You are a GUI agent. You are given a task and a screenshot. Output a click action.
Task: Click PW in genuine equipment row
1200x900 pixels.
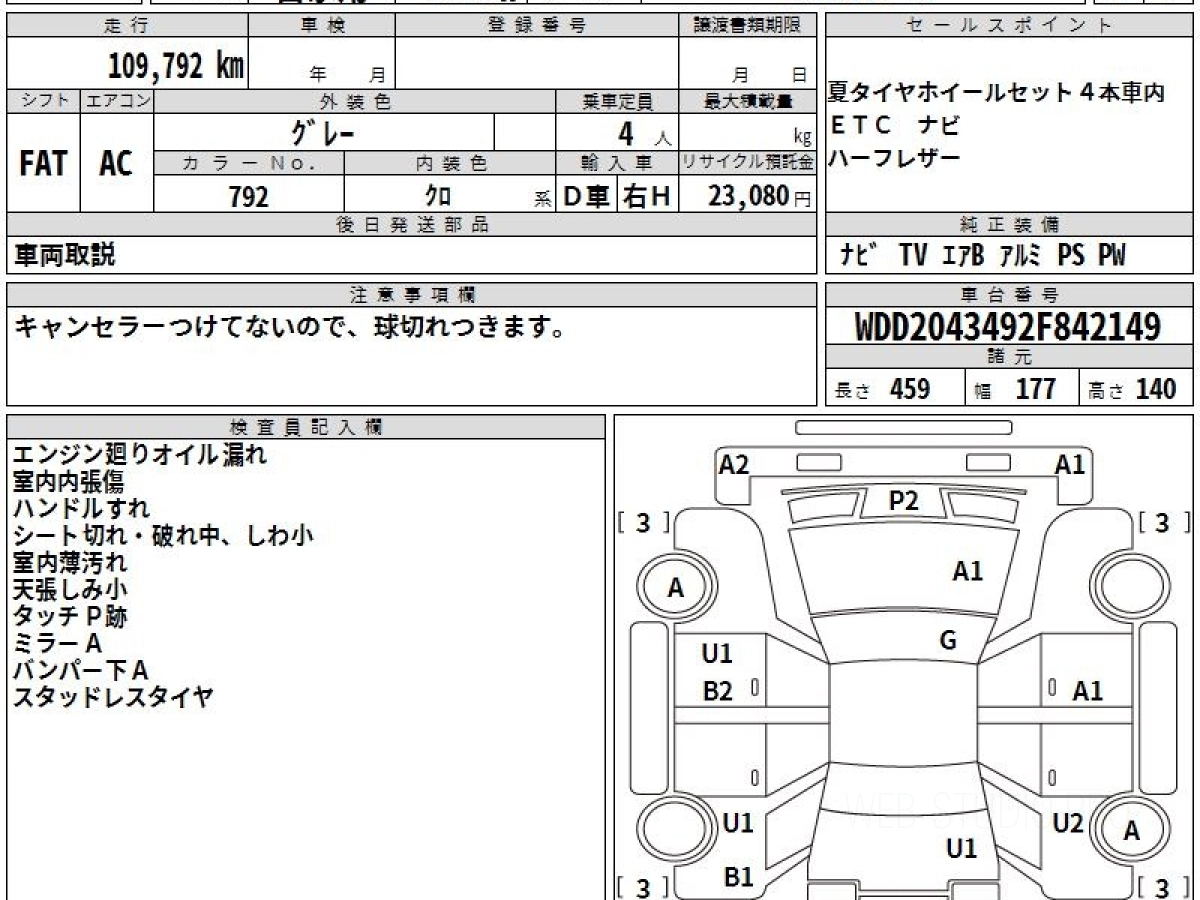click(1112, 256)
